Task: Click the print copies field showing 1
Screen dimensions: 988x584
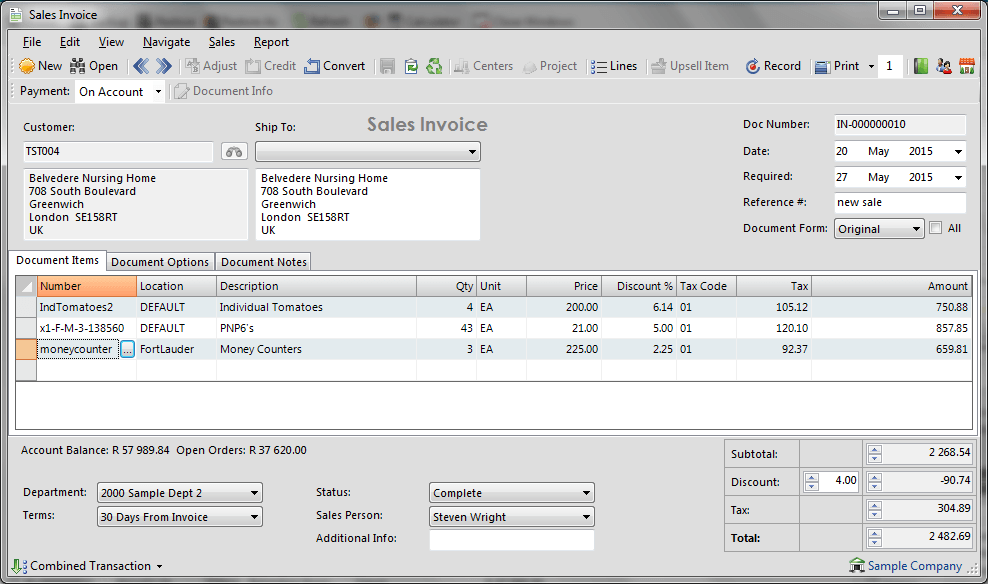Action: pyautogui.click(x=890, y=66)
